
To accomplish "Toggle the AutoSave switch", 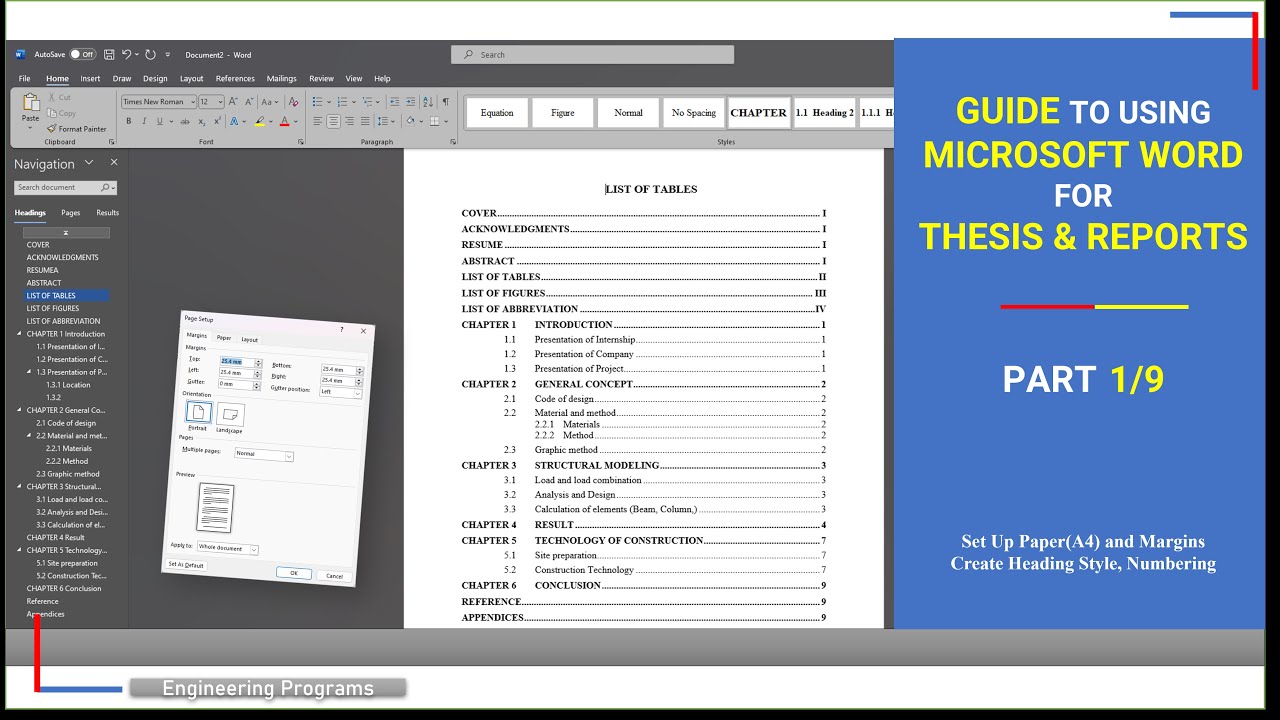I will pos(82,55).
